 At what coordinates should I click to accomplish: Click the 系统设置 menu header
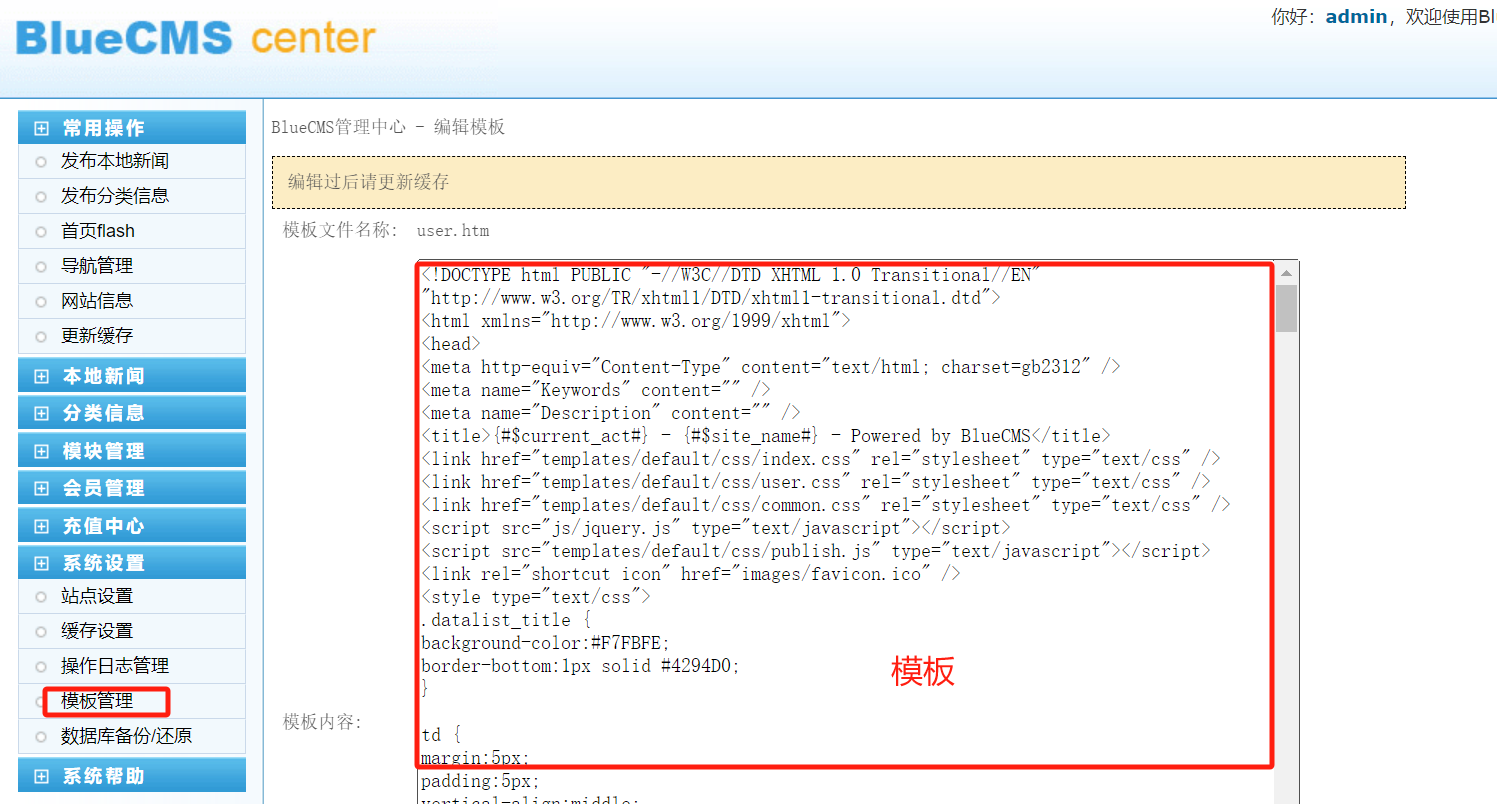[x=132, y=563]
